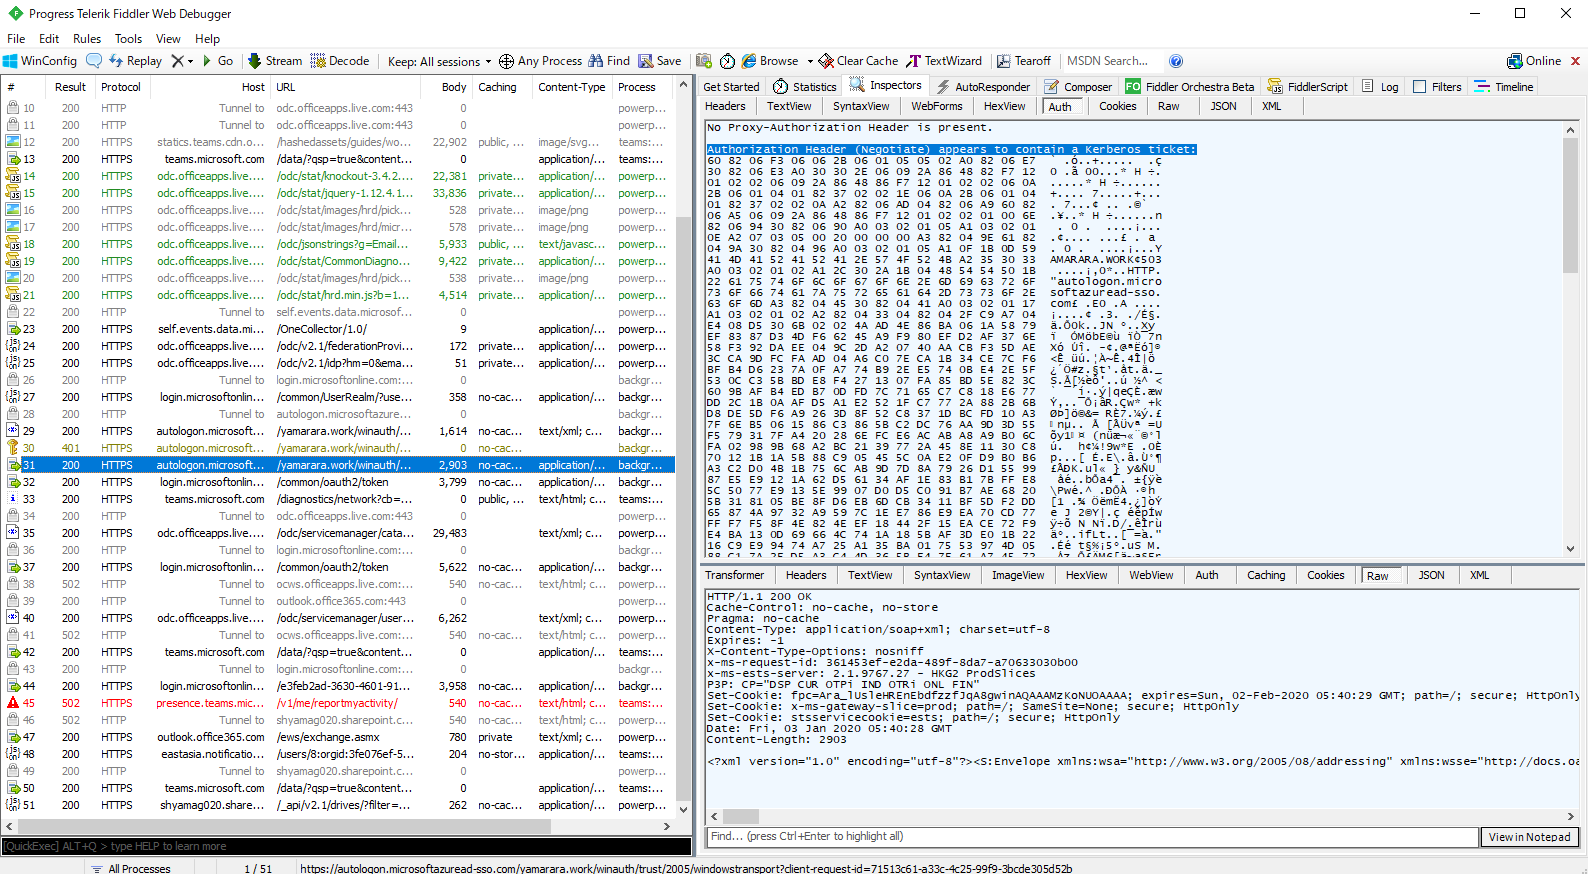The image size is (1588, 874).
Task: Launch Browse in Internet Explorer
Action: [770, 61]
